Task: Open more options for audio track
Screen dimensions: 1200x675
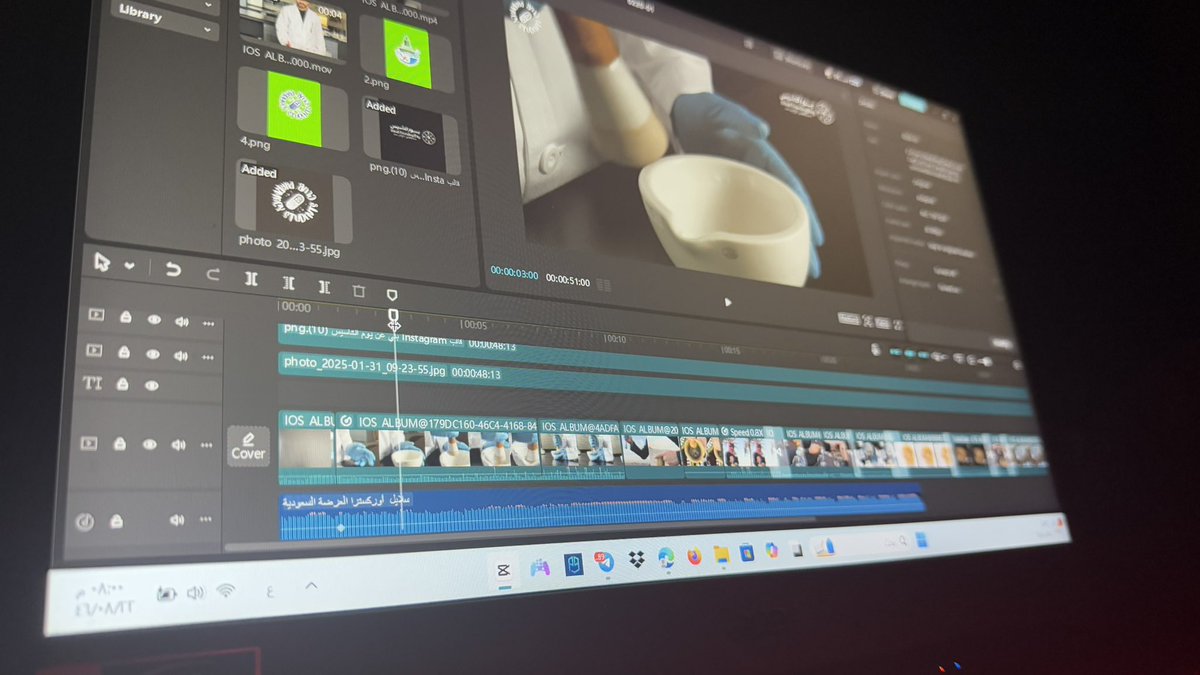Action: point(205,520)
